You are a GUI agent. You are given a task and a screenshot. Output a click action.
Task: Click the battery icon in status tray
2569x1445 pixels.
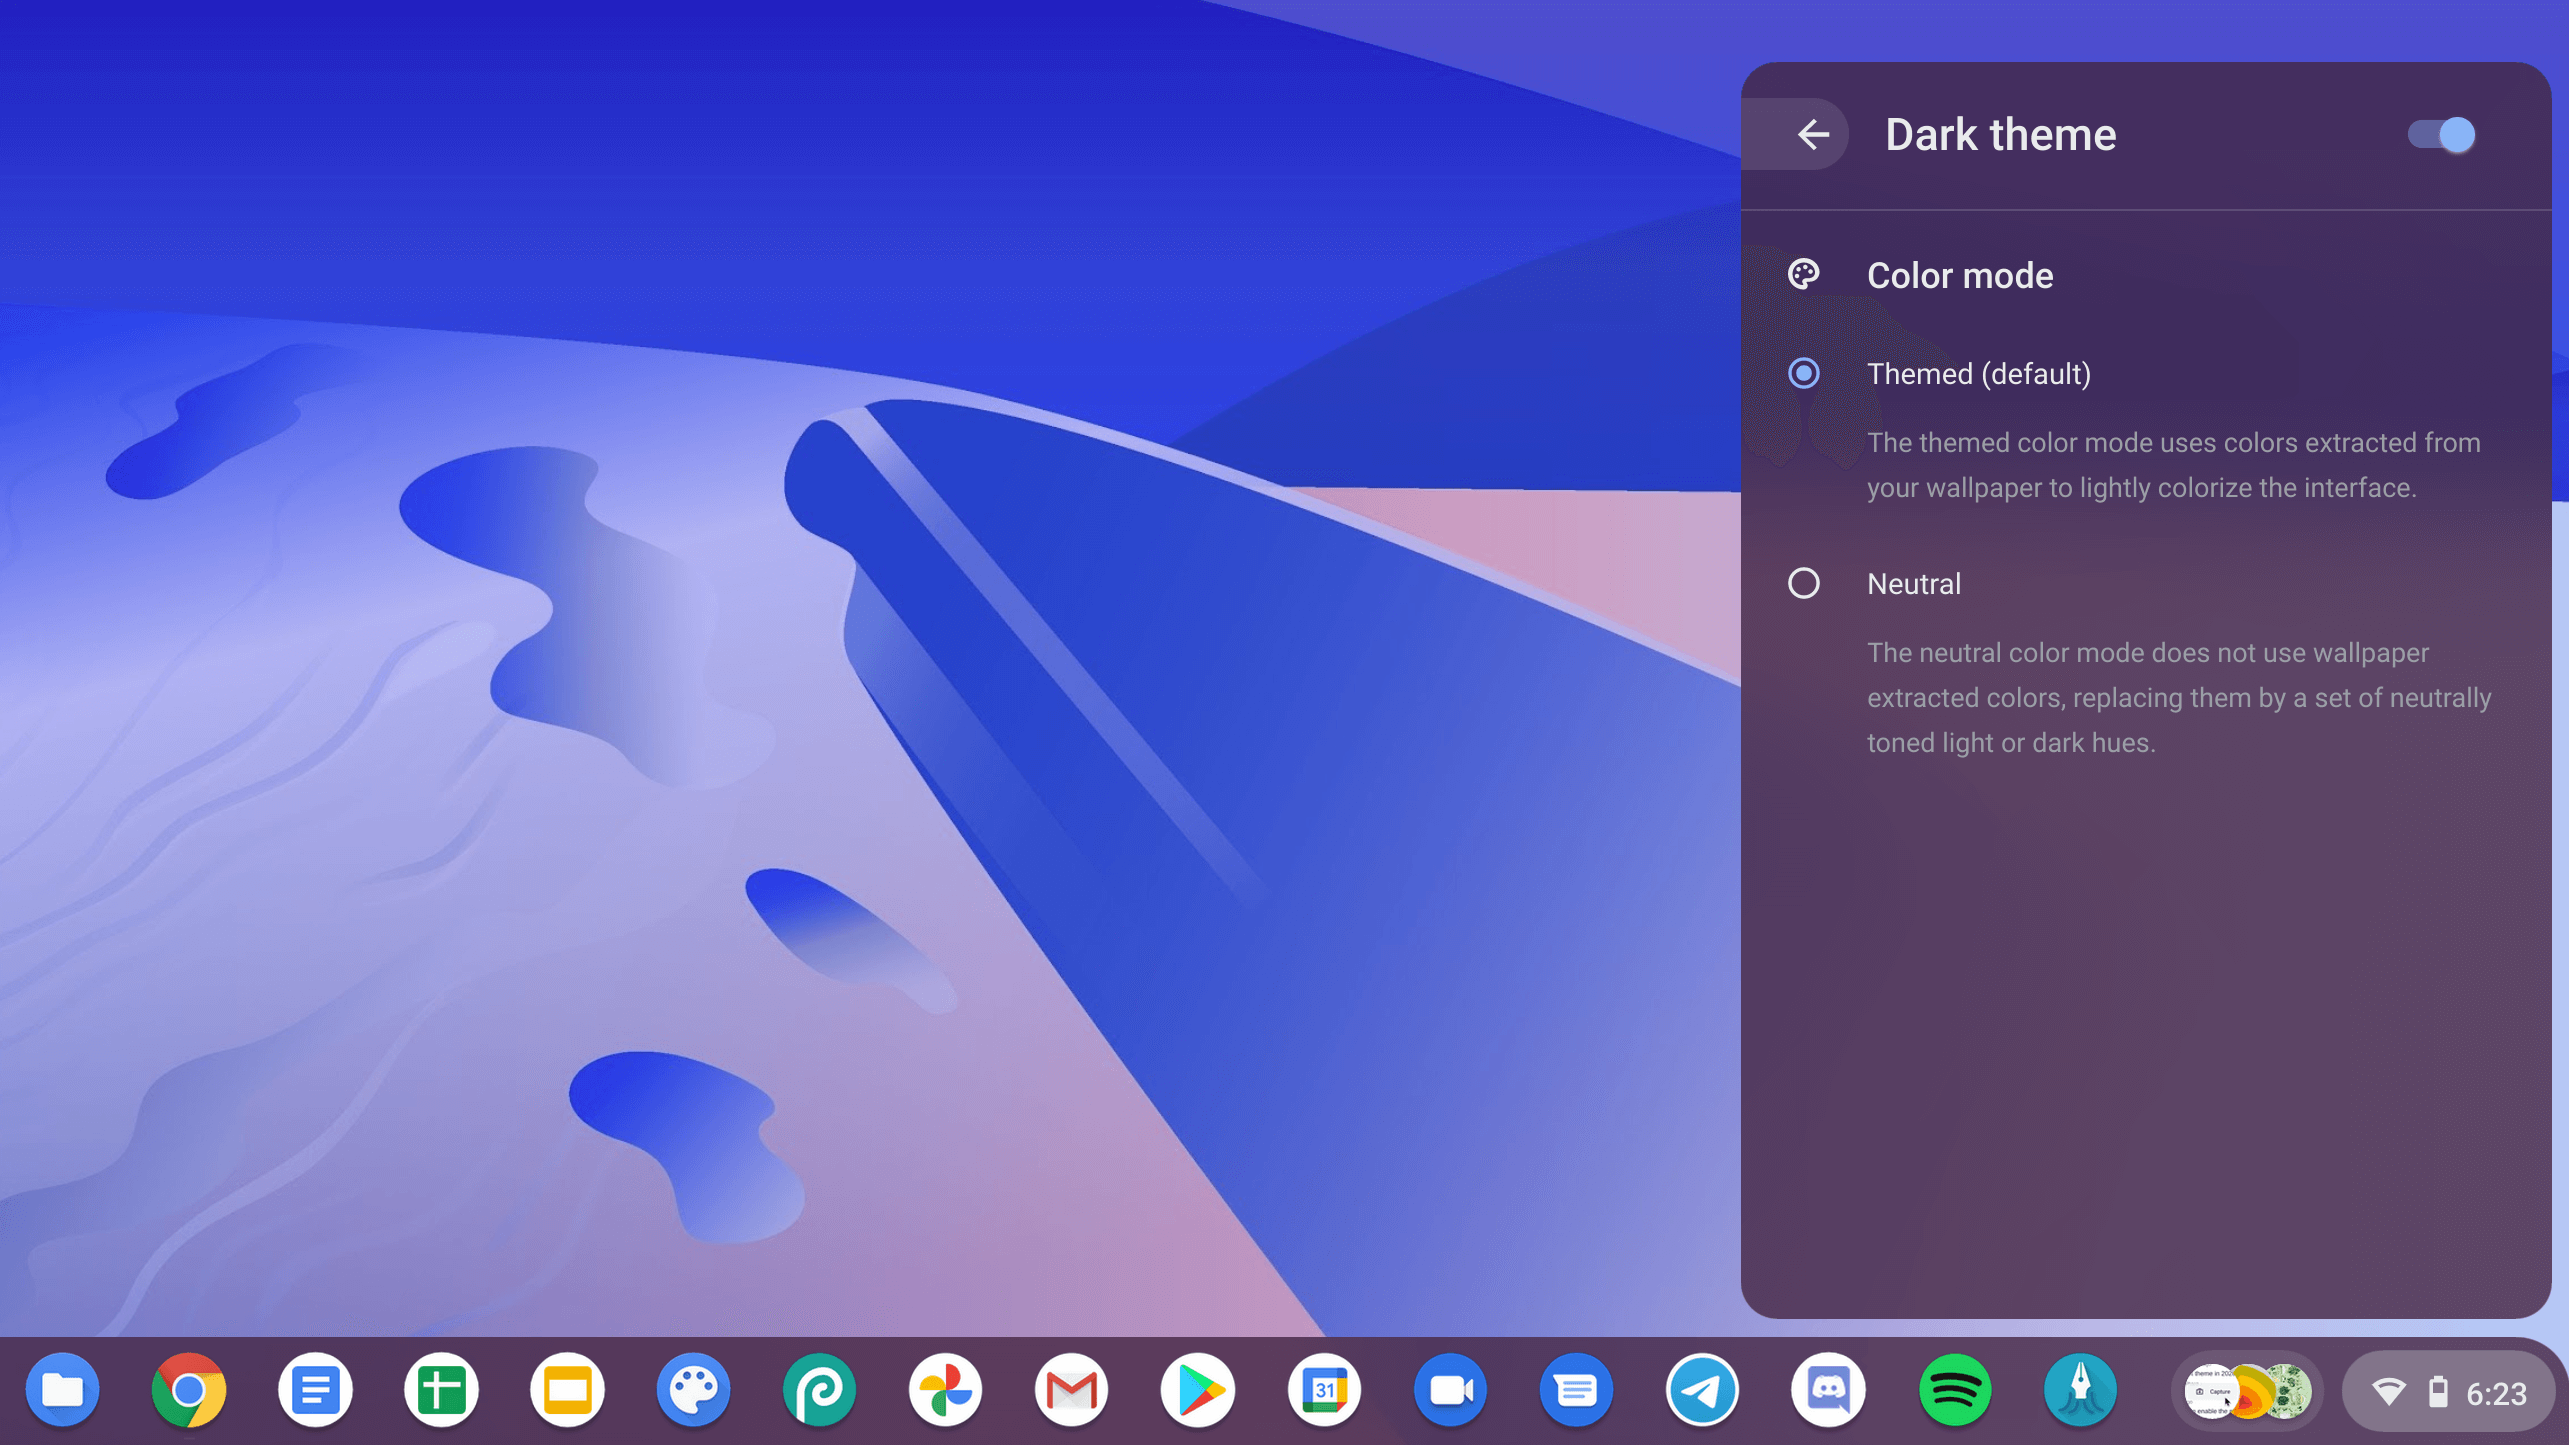pyautogui.click(x=2438, y=1392)
